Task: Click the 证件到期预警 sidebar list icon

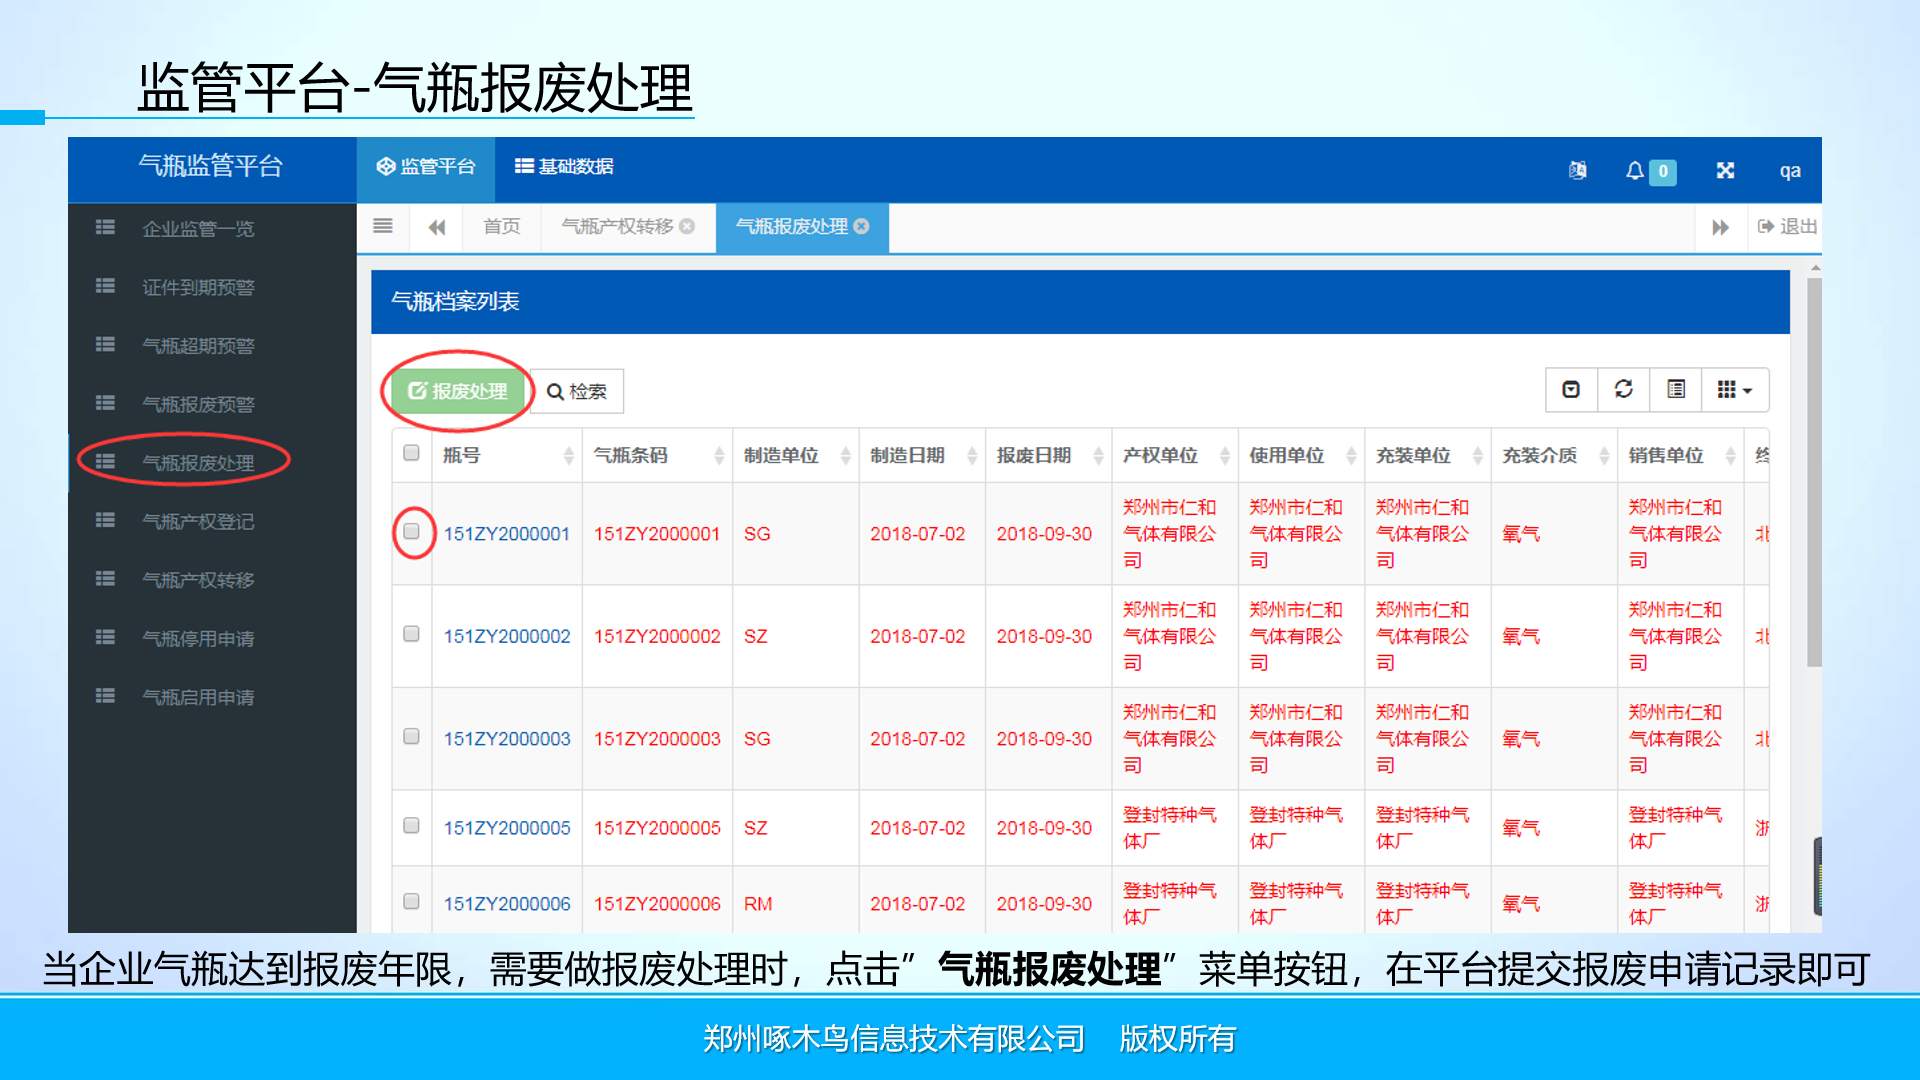Action: click(x=105, y=286)
